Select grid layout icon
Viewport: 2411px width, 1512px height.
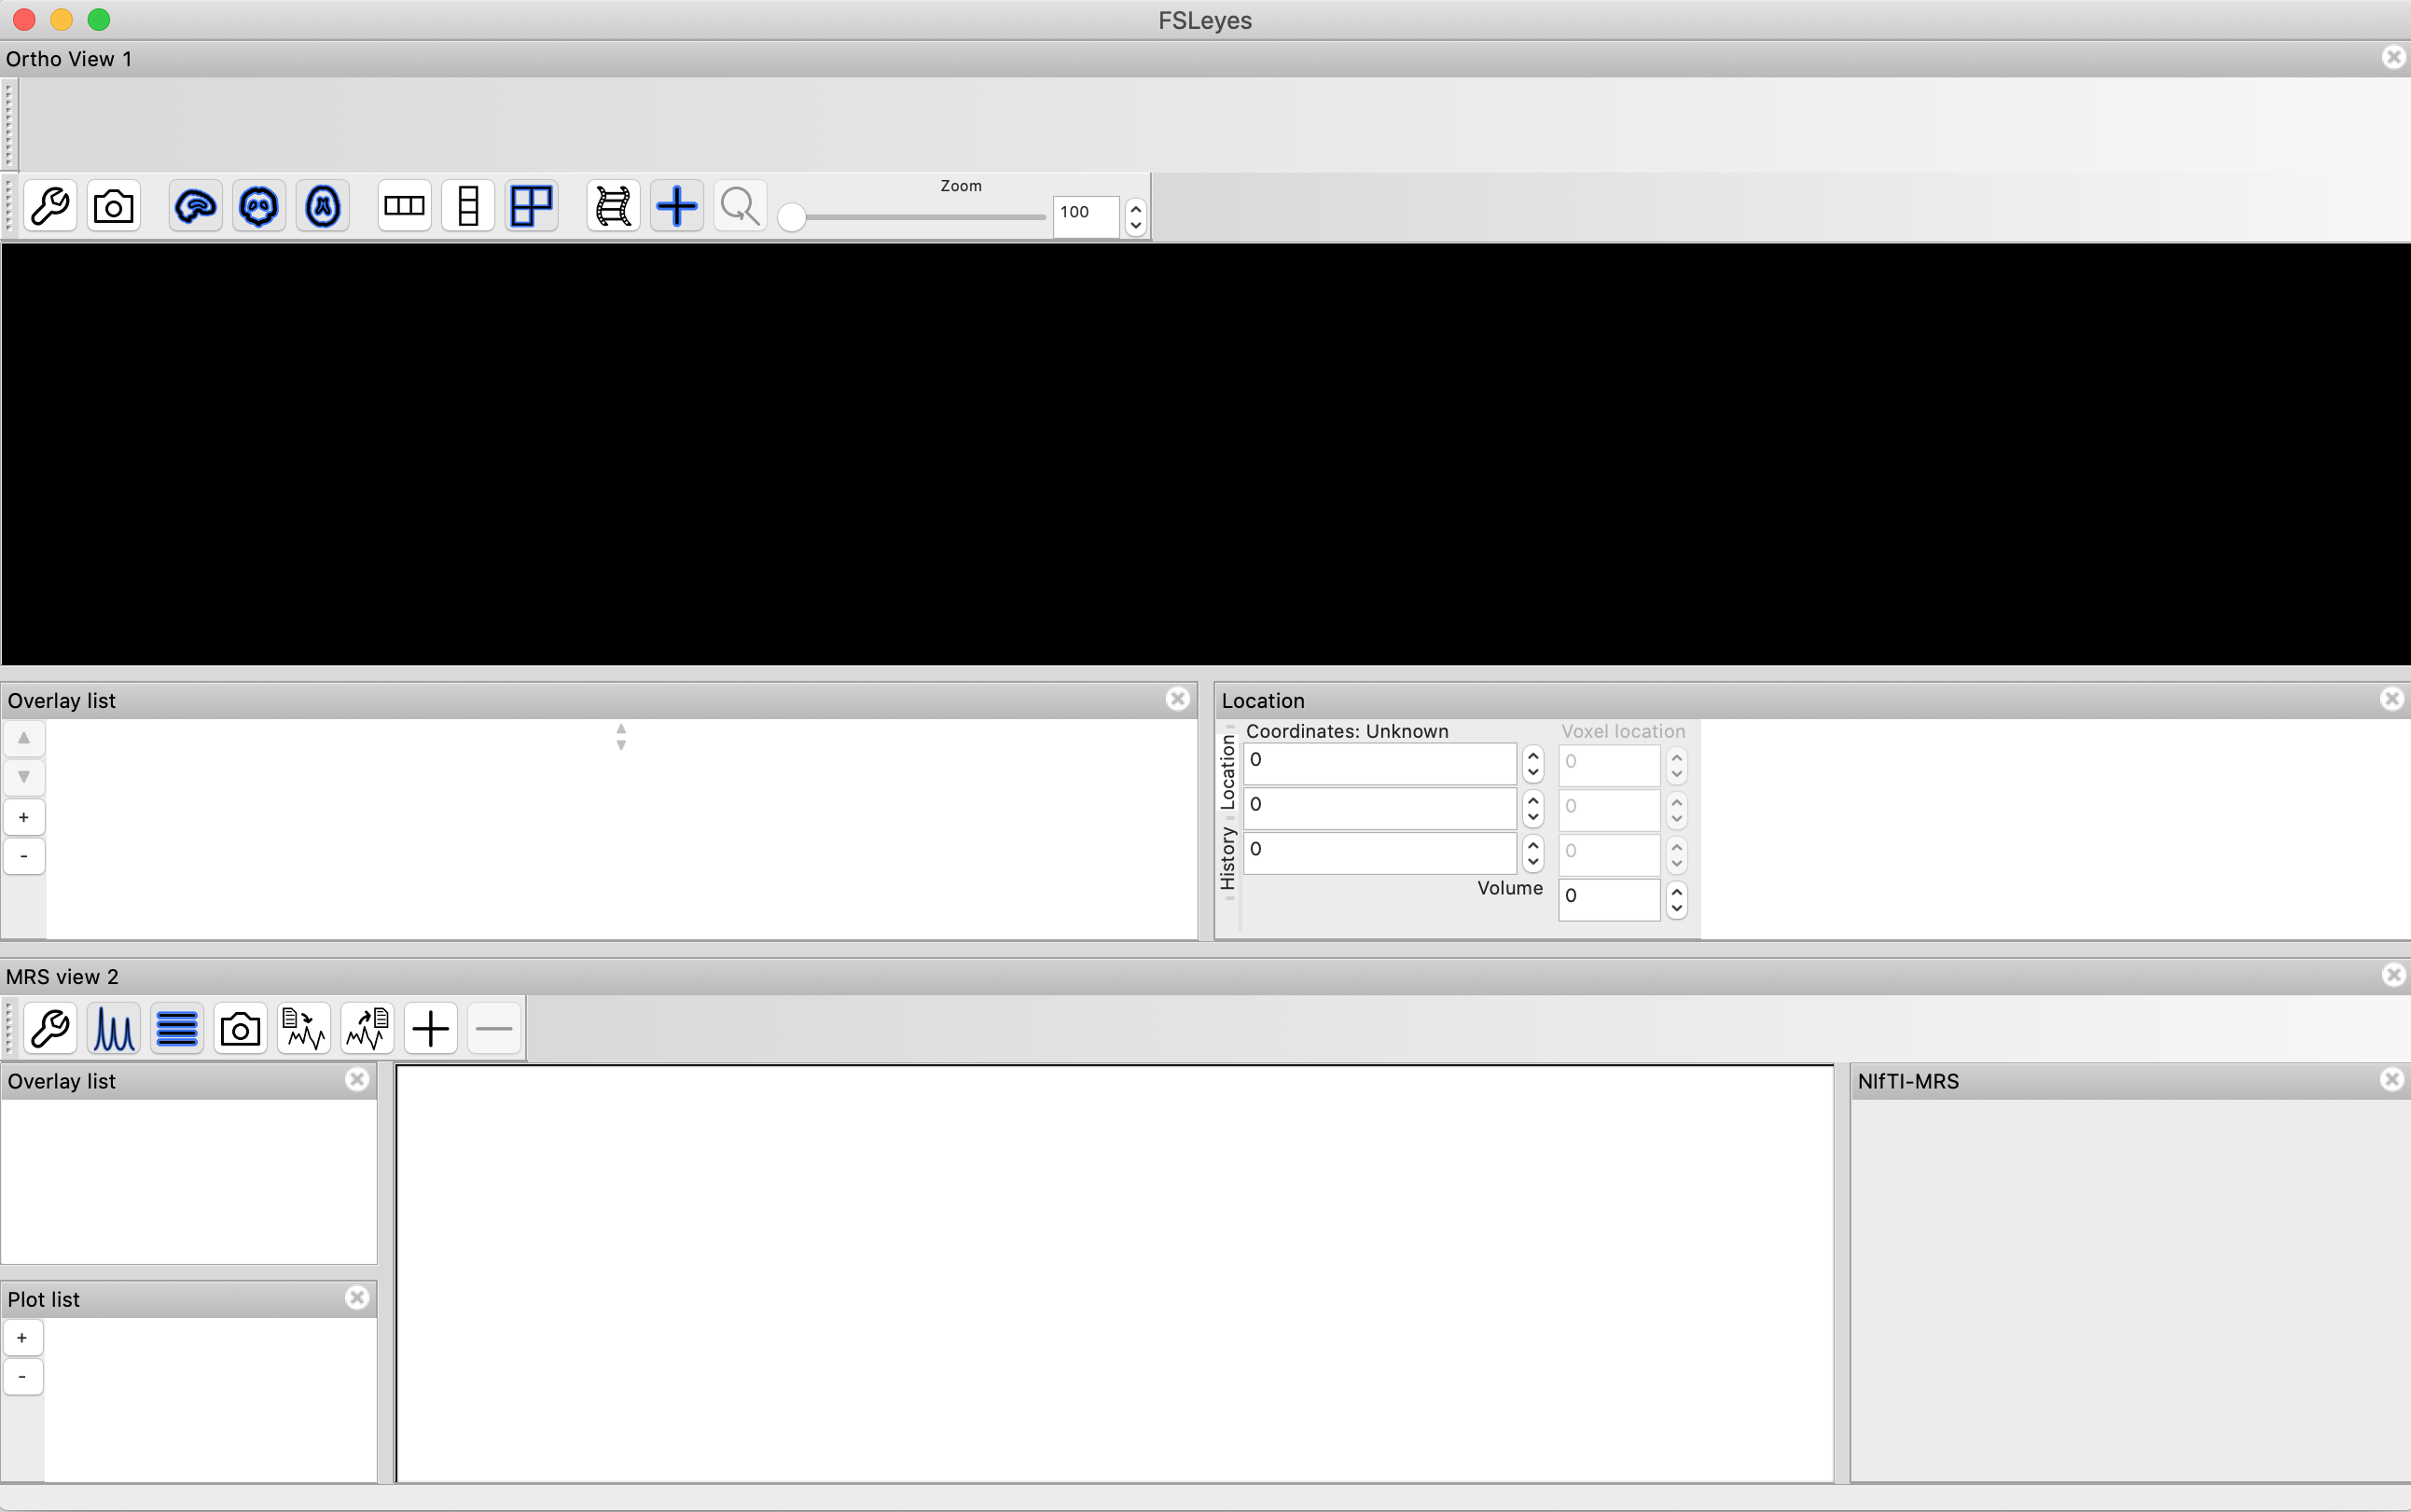click(x=532, y=207)
